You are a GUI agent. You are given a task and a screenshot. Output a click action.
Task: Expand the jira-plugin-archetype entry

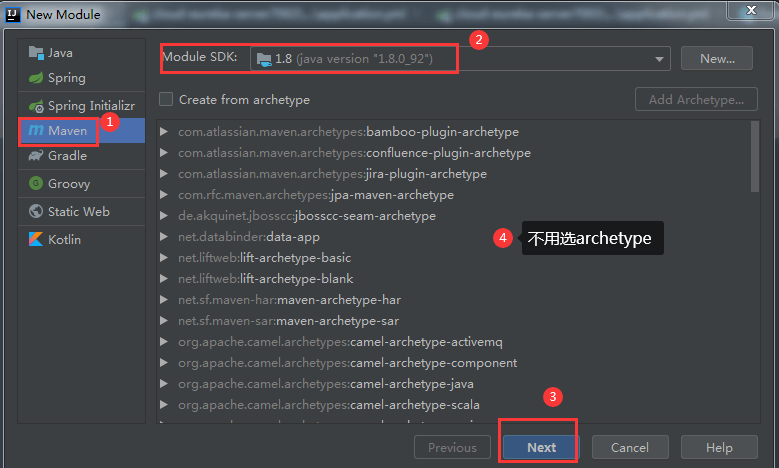pyautogui.click(x=163, y=173)
